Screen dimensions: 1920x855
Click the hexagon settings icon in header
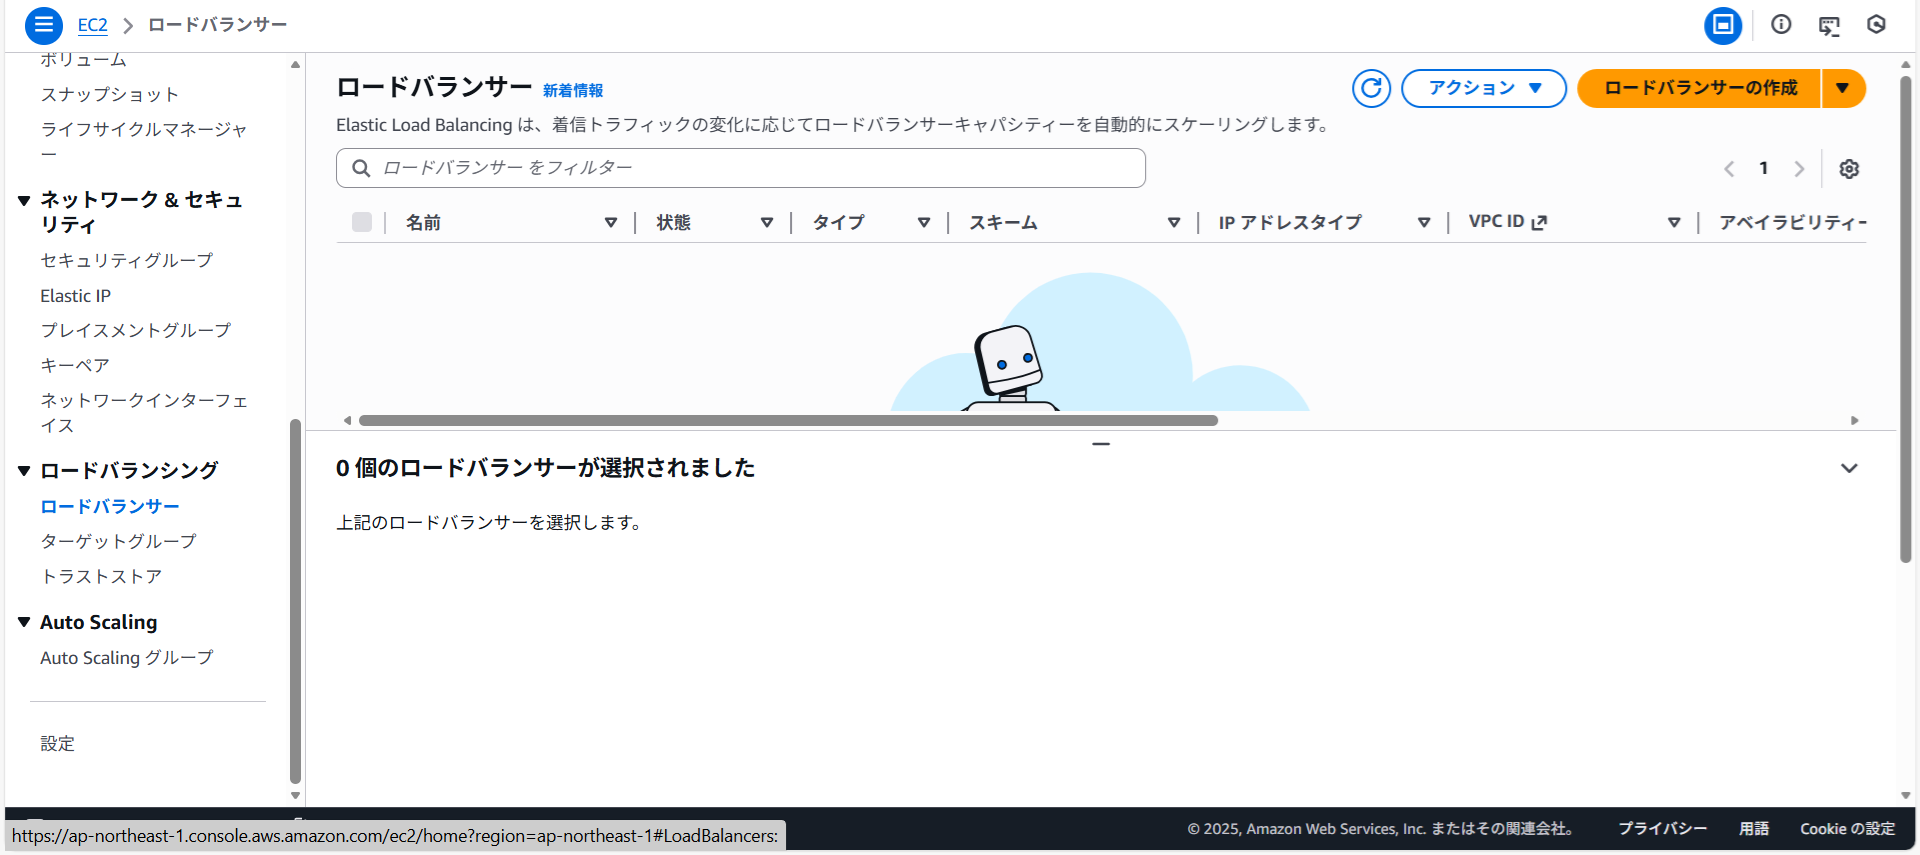(x=1876, y=25)
